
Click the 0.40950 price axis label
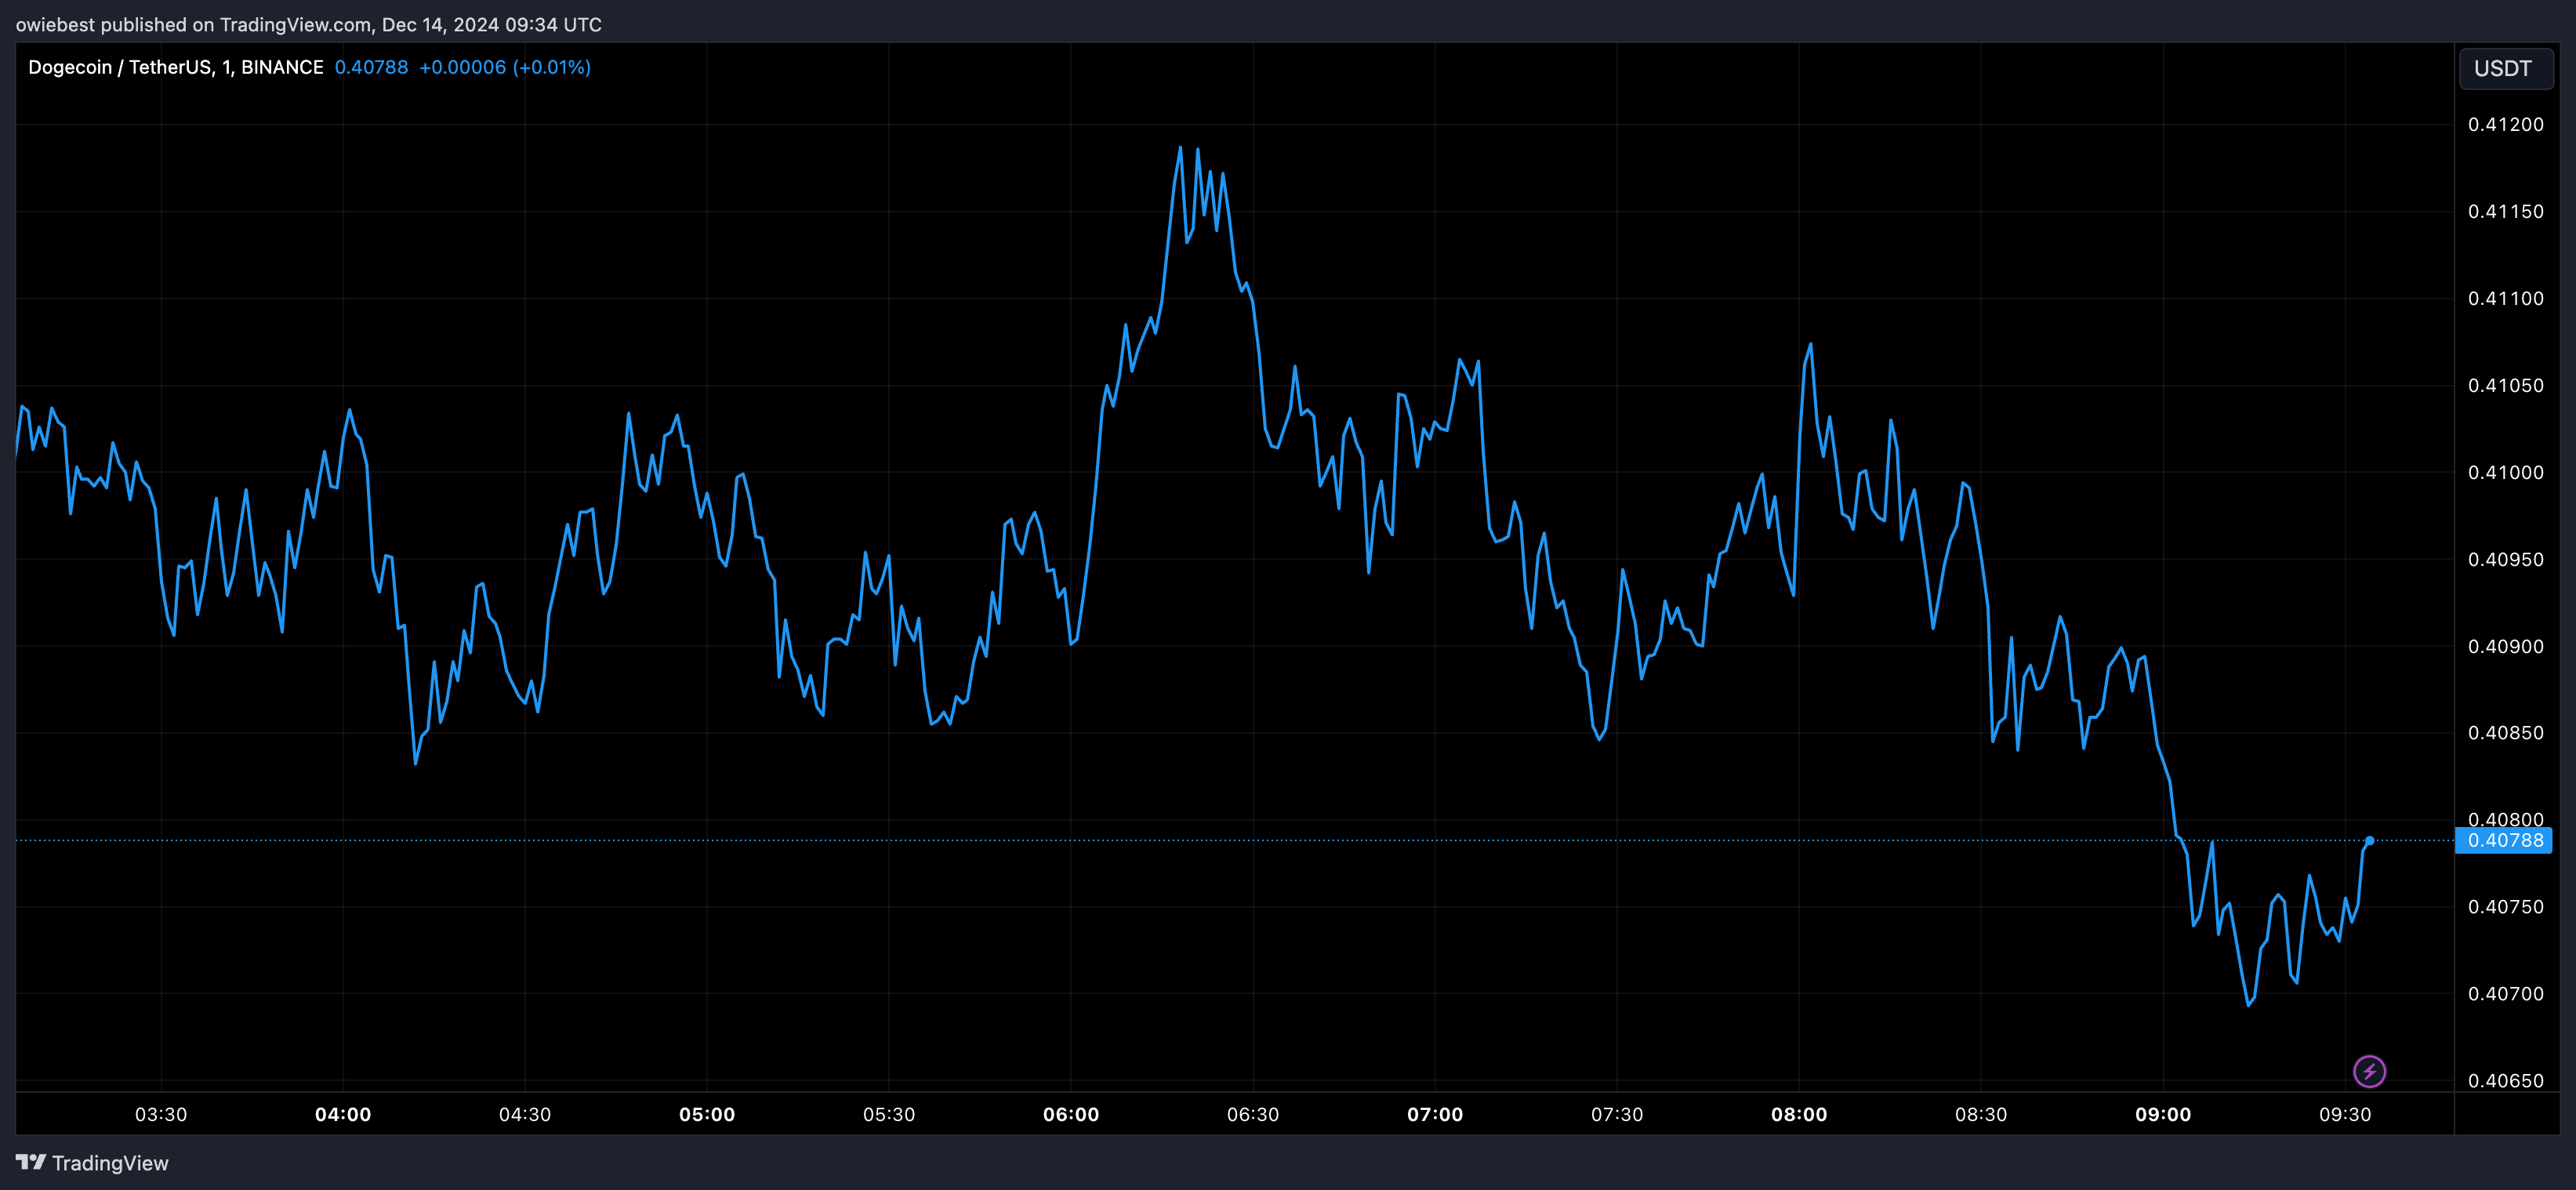click(x=2505, y=559)
